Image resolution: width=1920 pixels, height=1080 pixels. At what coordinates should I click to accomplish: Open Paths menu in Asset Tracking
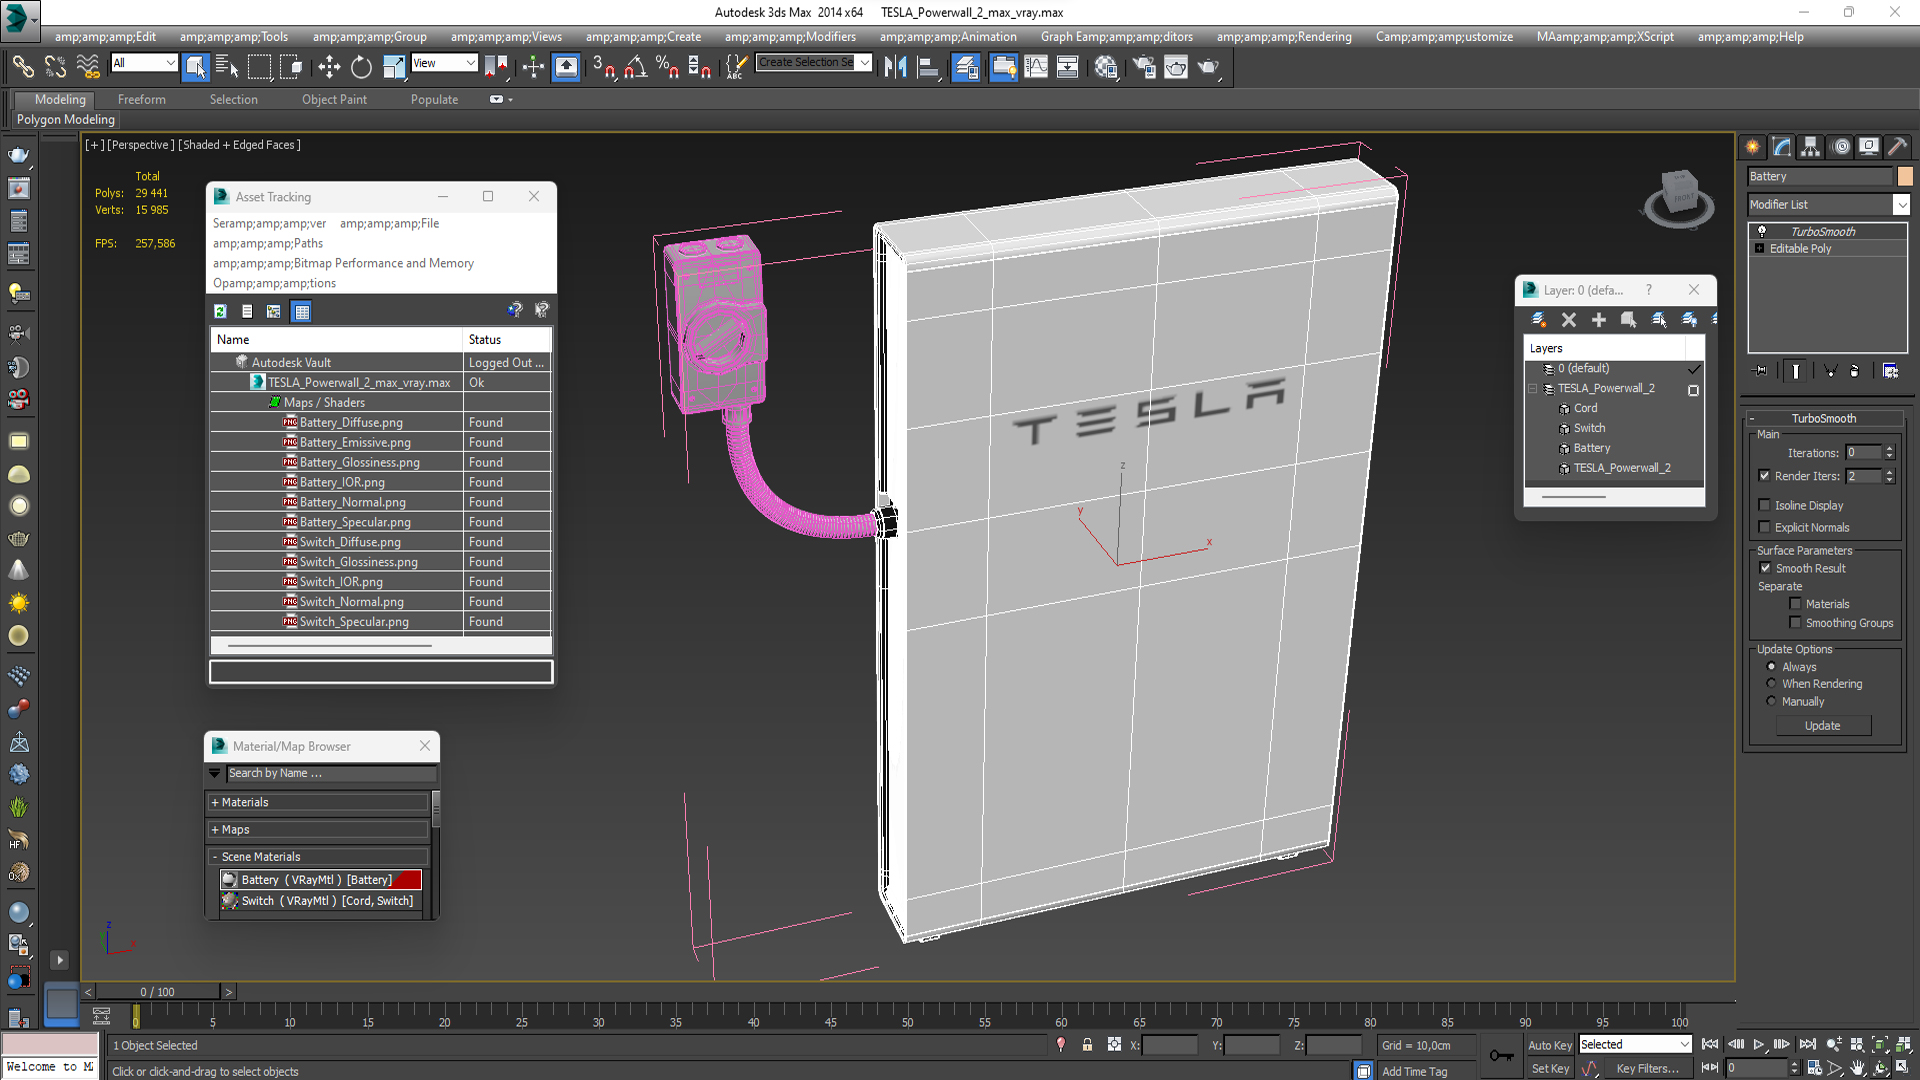(268, 243)
